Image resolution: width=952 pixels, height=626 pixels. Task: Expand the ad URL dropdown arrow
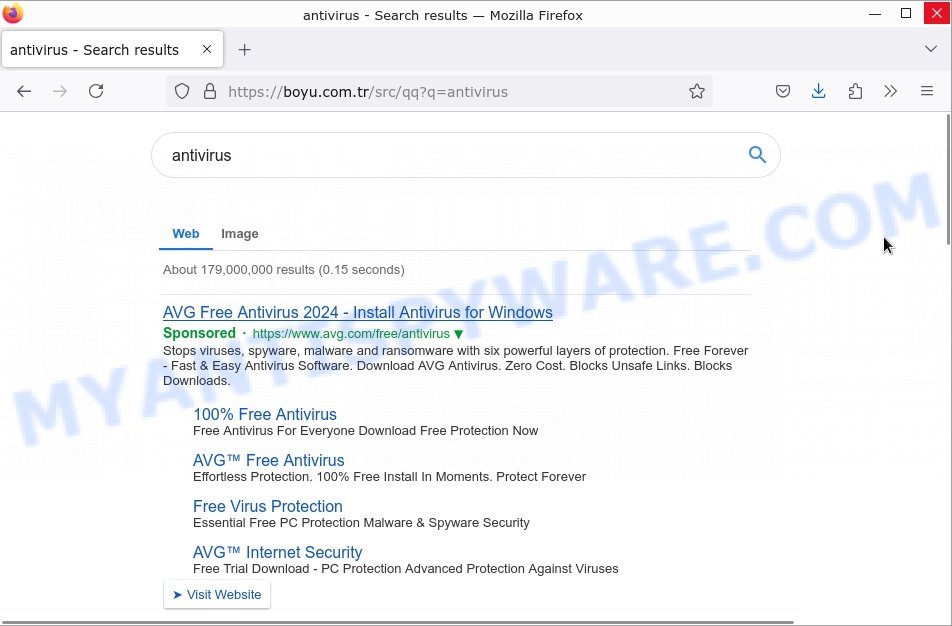[x=459, y=334]
